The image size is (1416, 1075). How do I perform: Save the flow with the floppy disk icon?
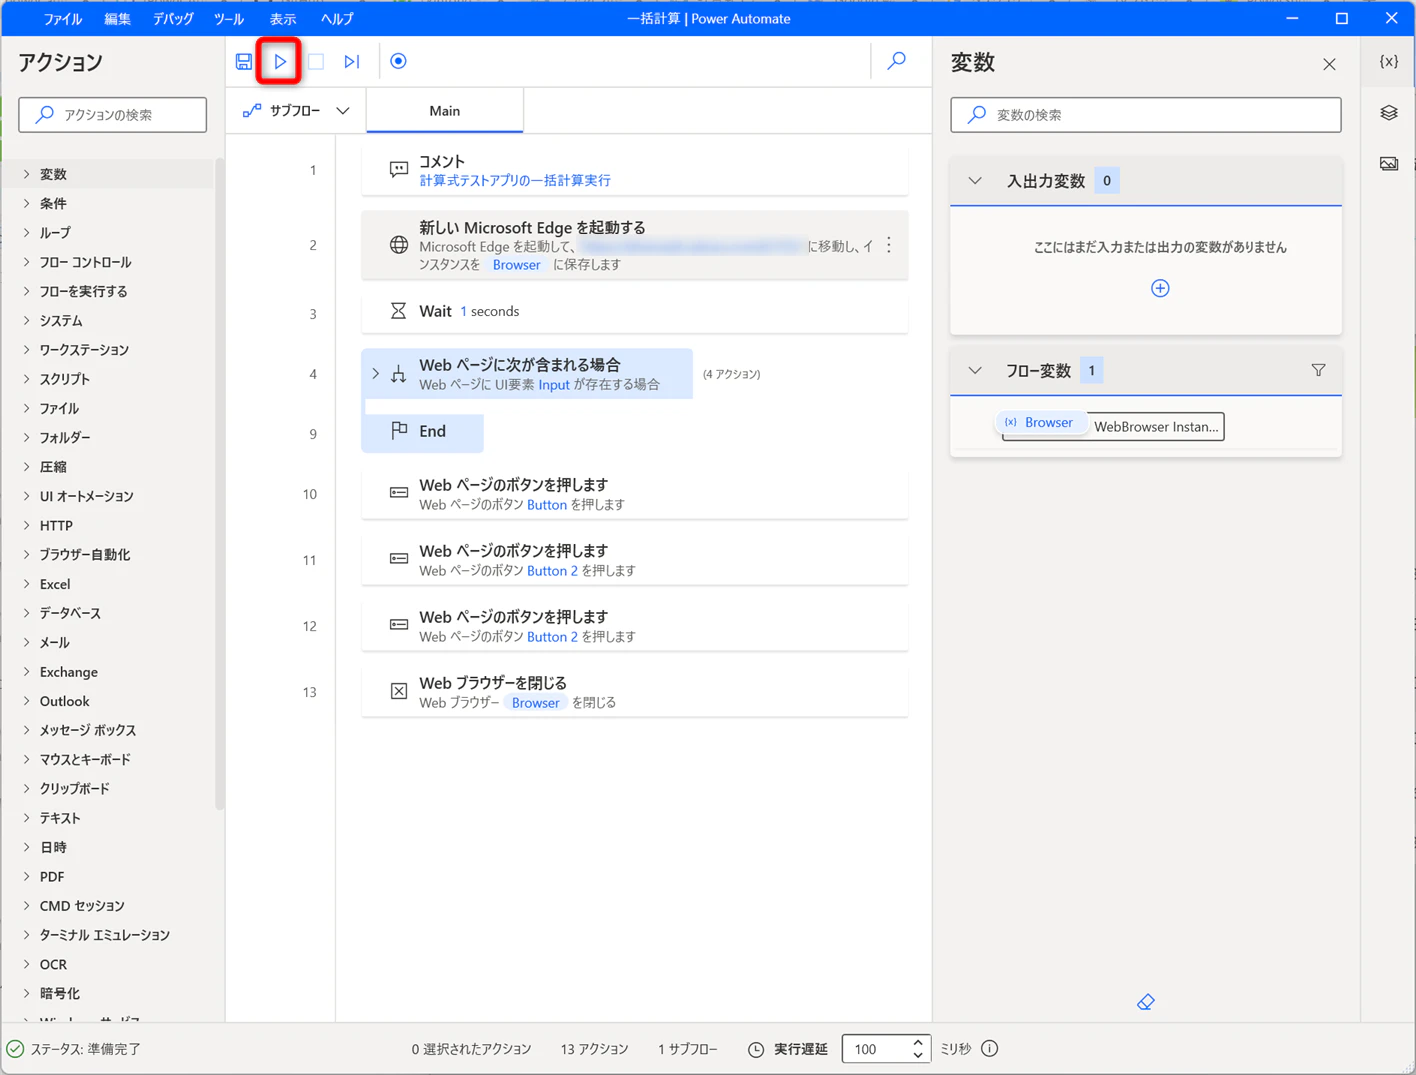[243, 61]
